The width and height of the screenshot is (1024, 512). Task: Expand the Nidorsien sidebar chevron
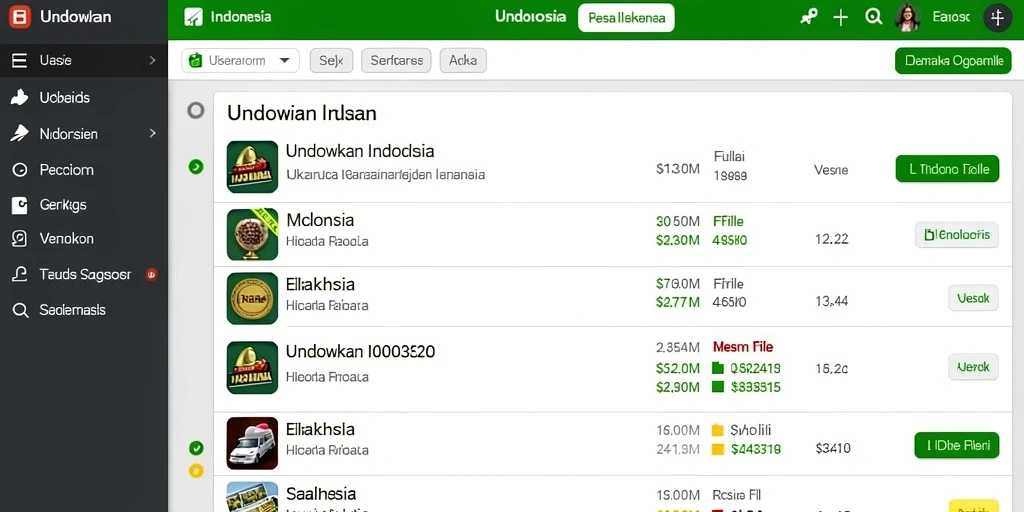pos(152,133)
